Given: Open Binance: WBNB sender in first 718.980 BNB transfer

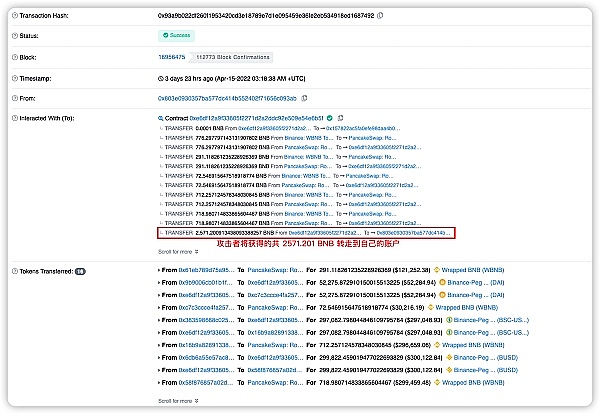Looking at the screenshot, I should point(309,214).
